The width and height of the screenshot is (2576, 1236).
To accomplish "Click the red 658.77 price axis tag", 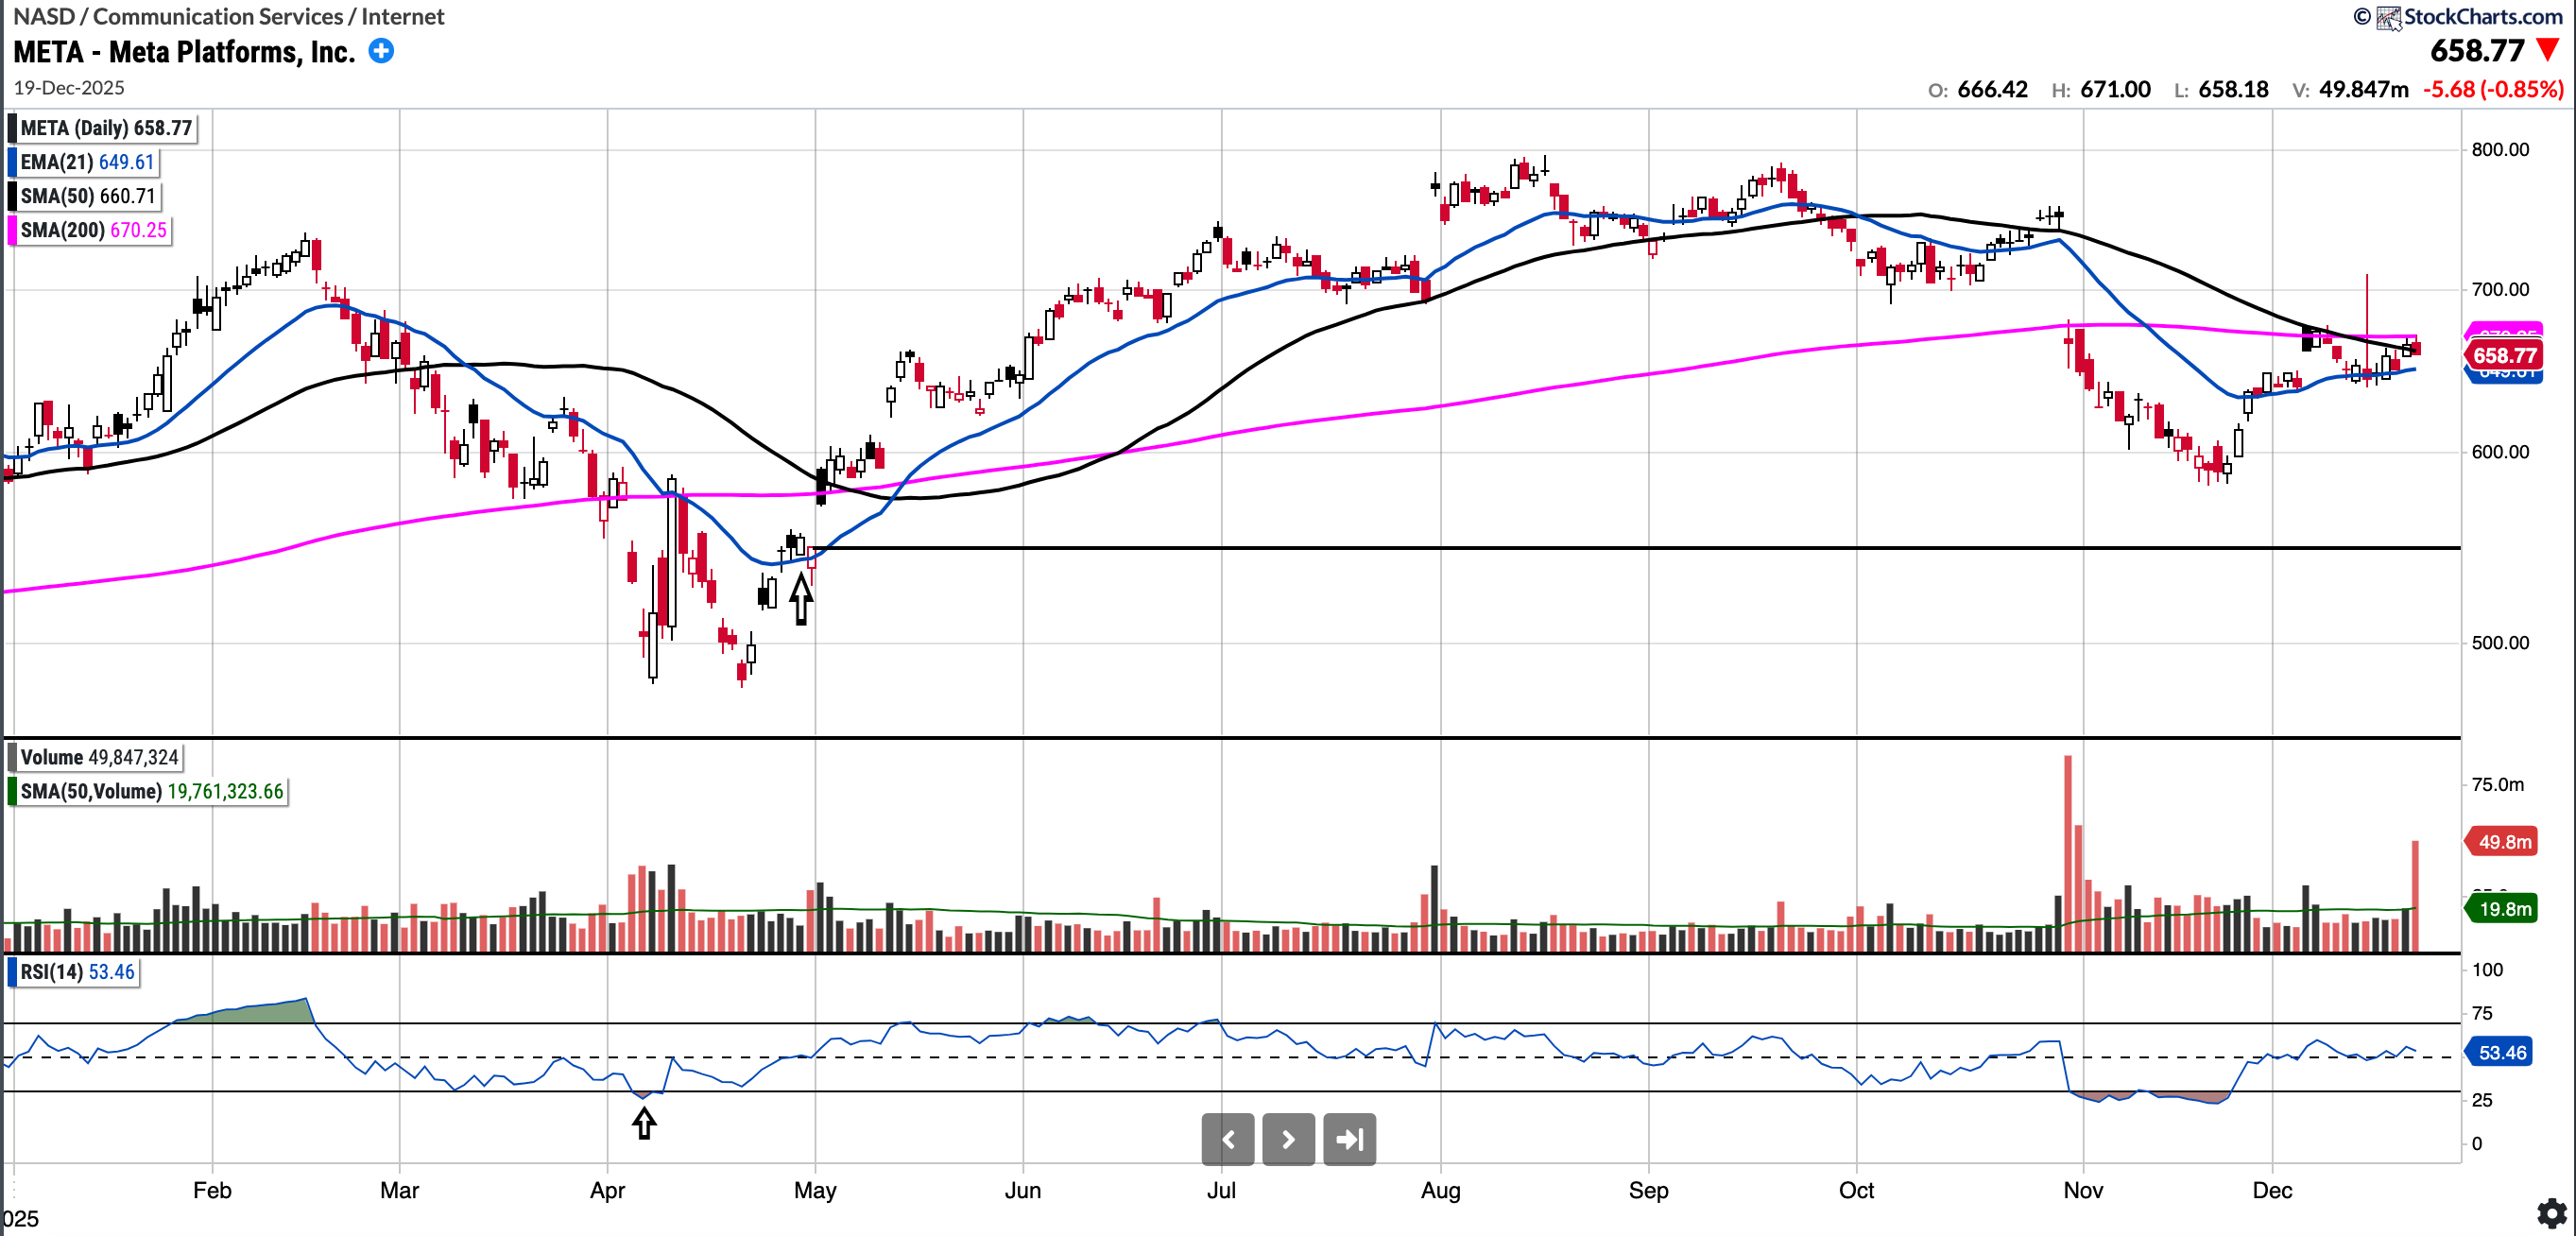I will pyautogui.click(x=2504, y=355).
